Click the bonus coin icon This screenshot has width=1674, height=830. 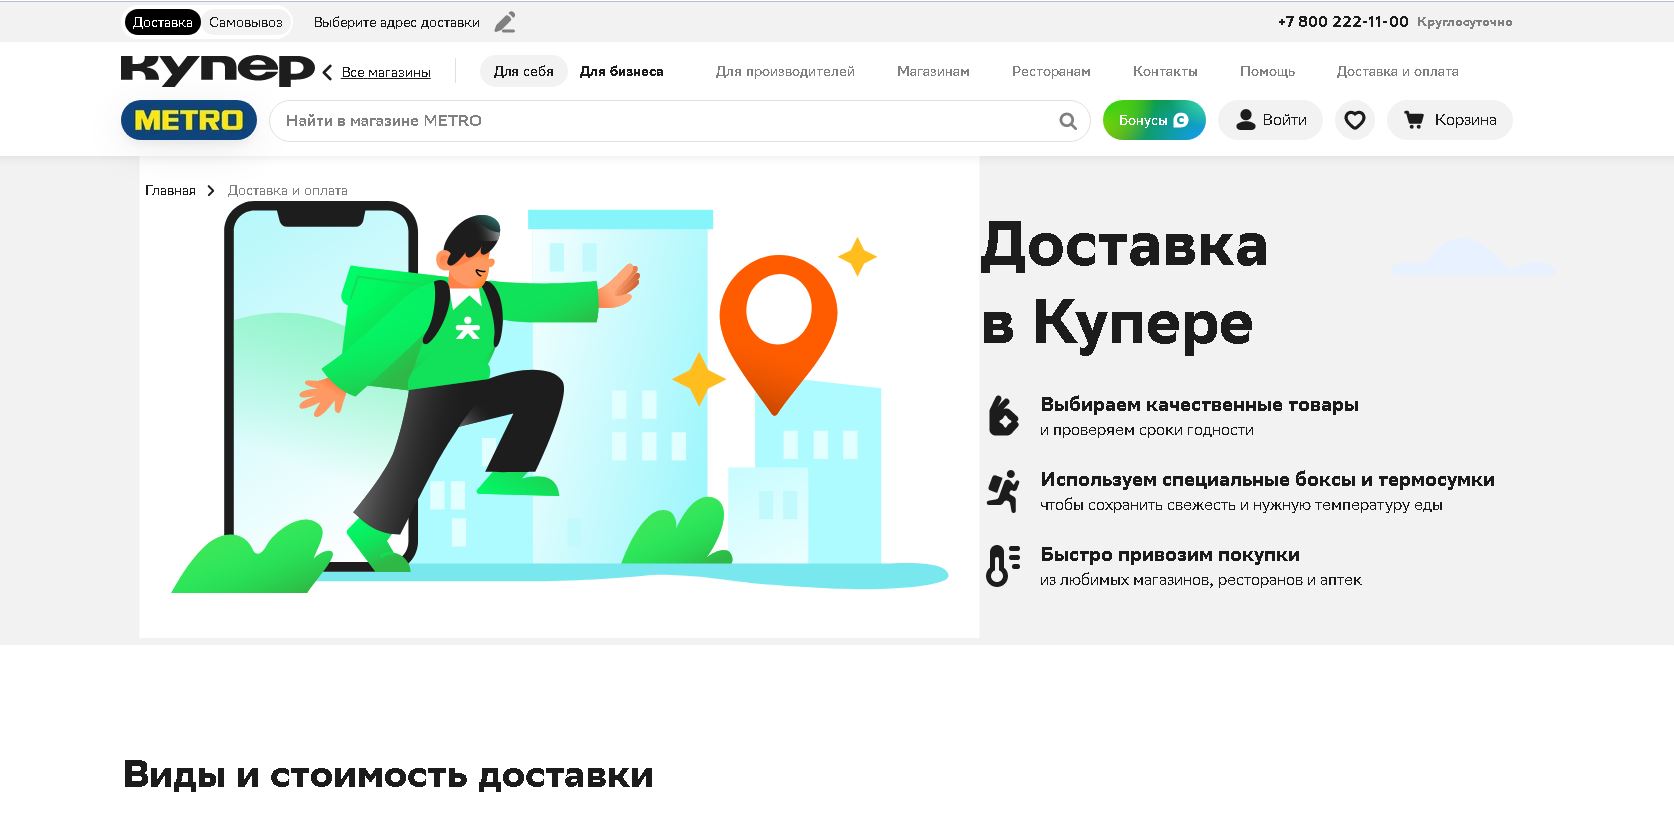click(1181, 120)
